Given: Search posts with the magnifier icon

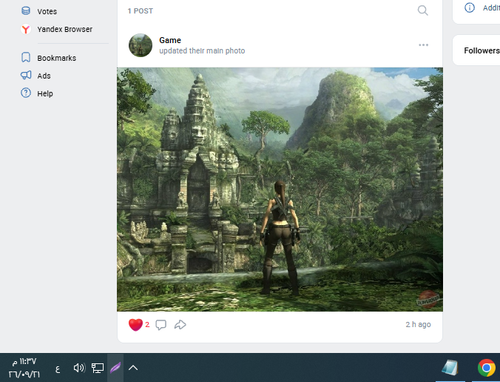Looking at the screenshot, I should click(423, 11).
